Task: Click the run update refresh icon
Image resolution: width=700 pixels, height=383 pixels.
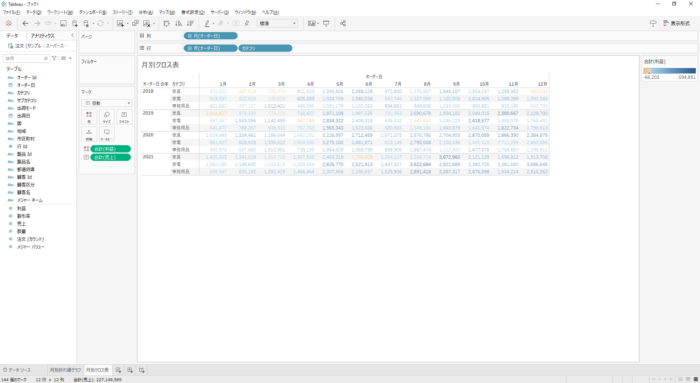Action: pyautogui.click(x=100, y=23)
